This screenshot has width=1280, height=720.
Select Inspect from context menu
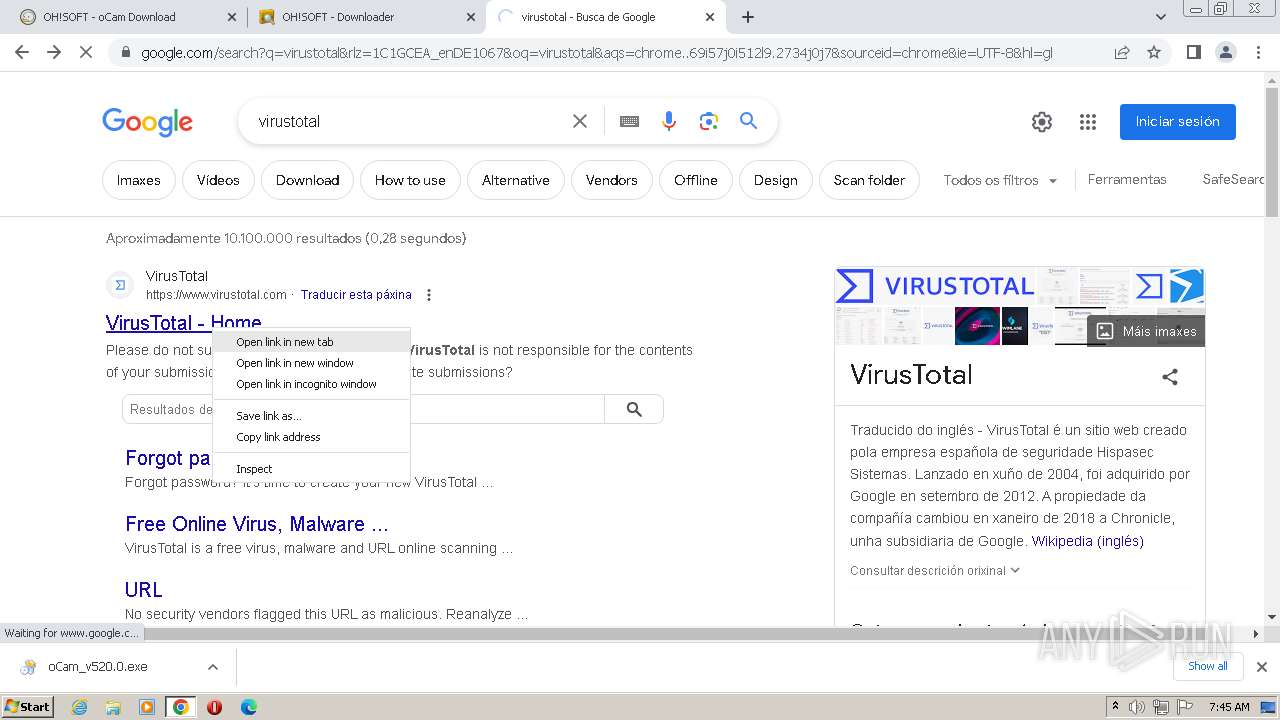point(312,469)
